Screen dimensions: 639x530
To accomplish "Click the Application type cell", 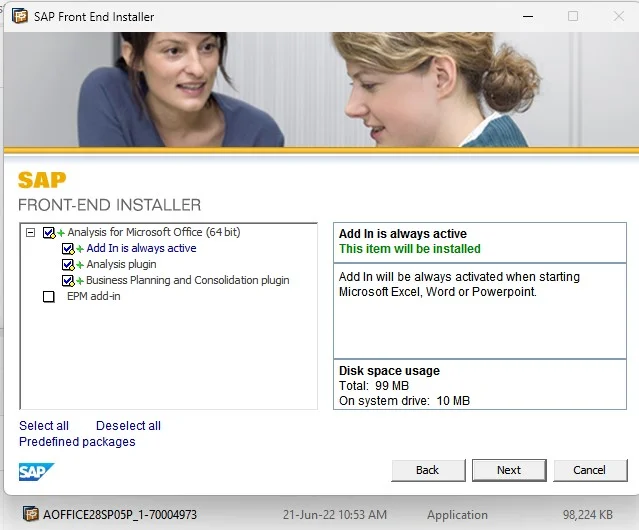I will click(x=457, y=515).
